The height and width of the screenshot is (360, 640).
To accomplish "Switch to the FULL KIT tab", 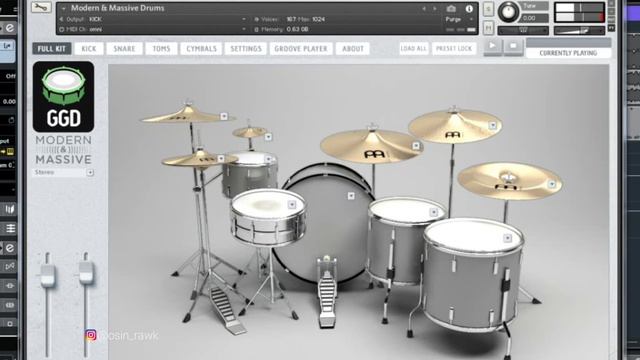I will point(52,49).
